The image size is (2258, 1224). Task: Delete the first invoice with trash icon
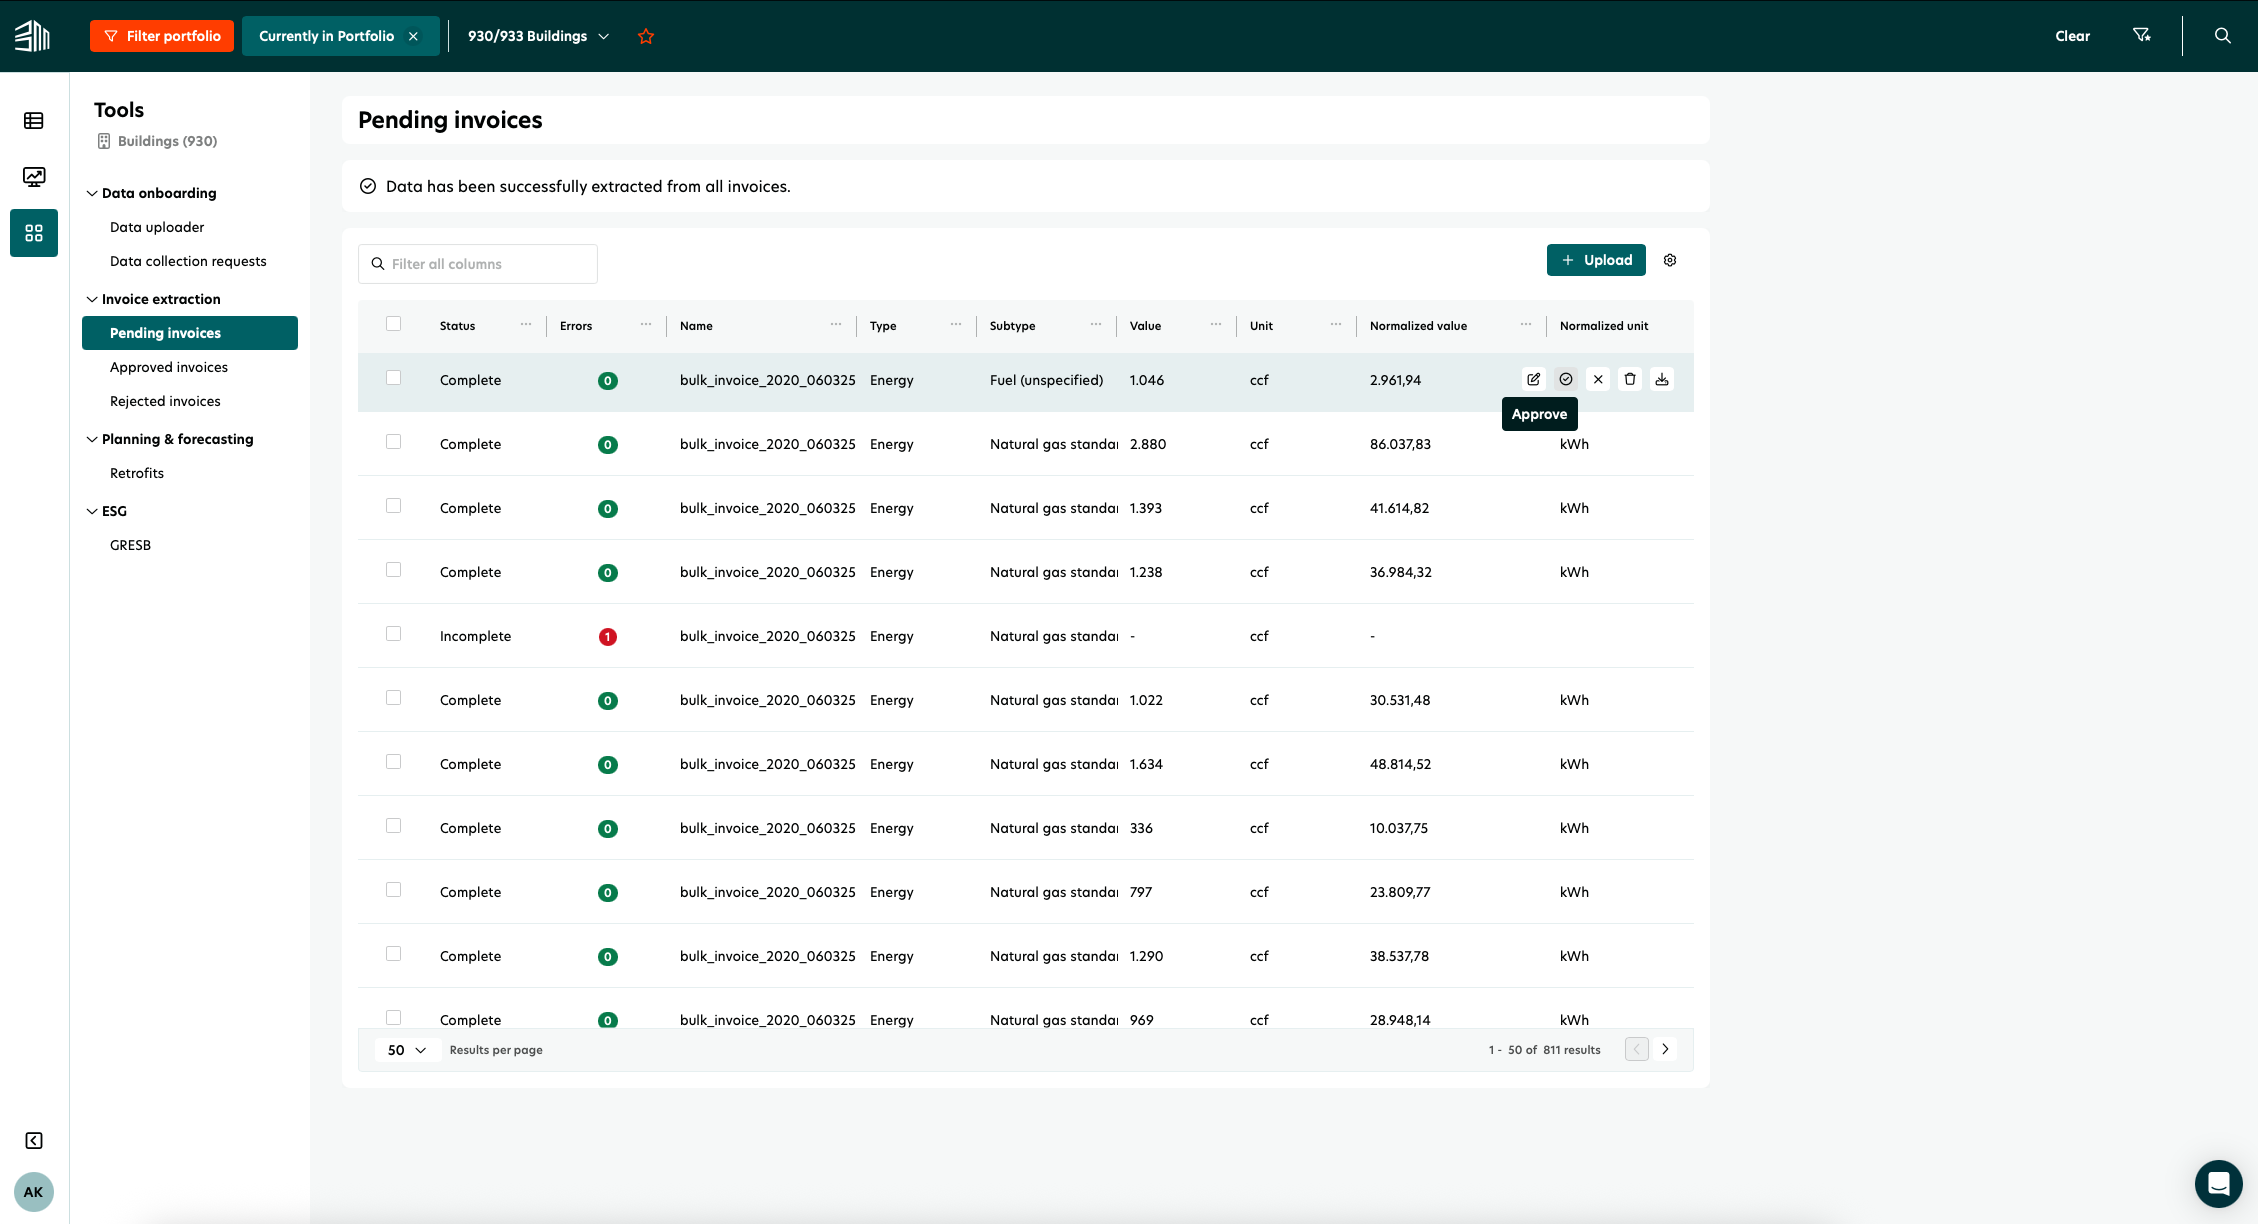[1630, 379]
